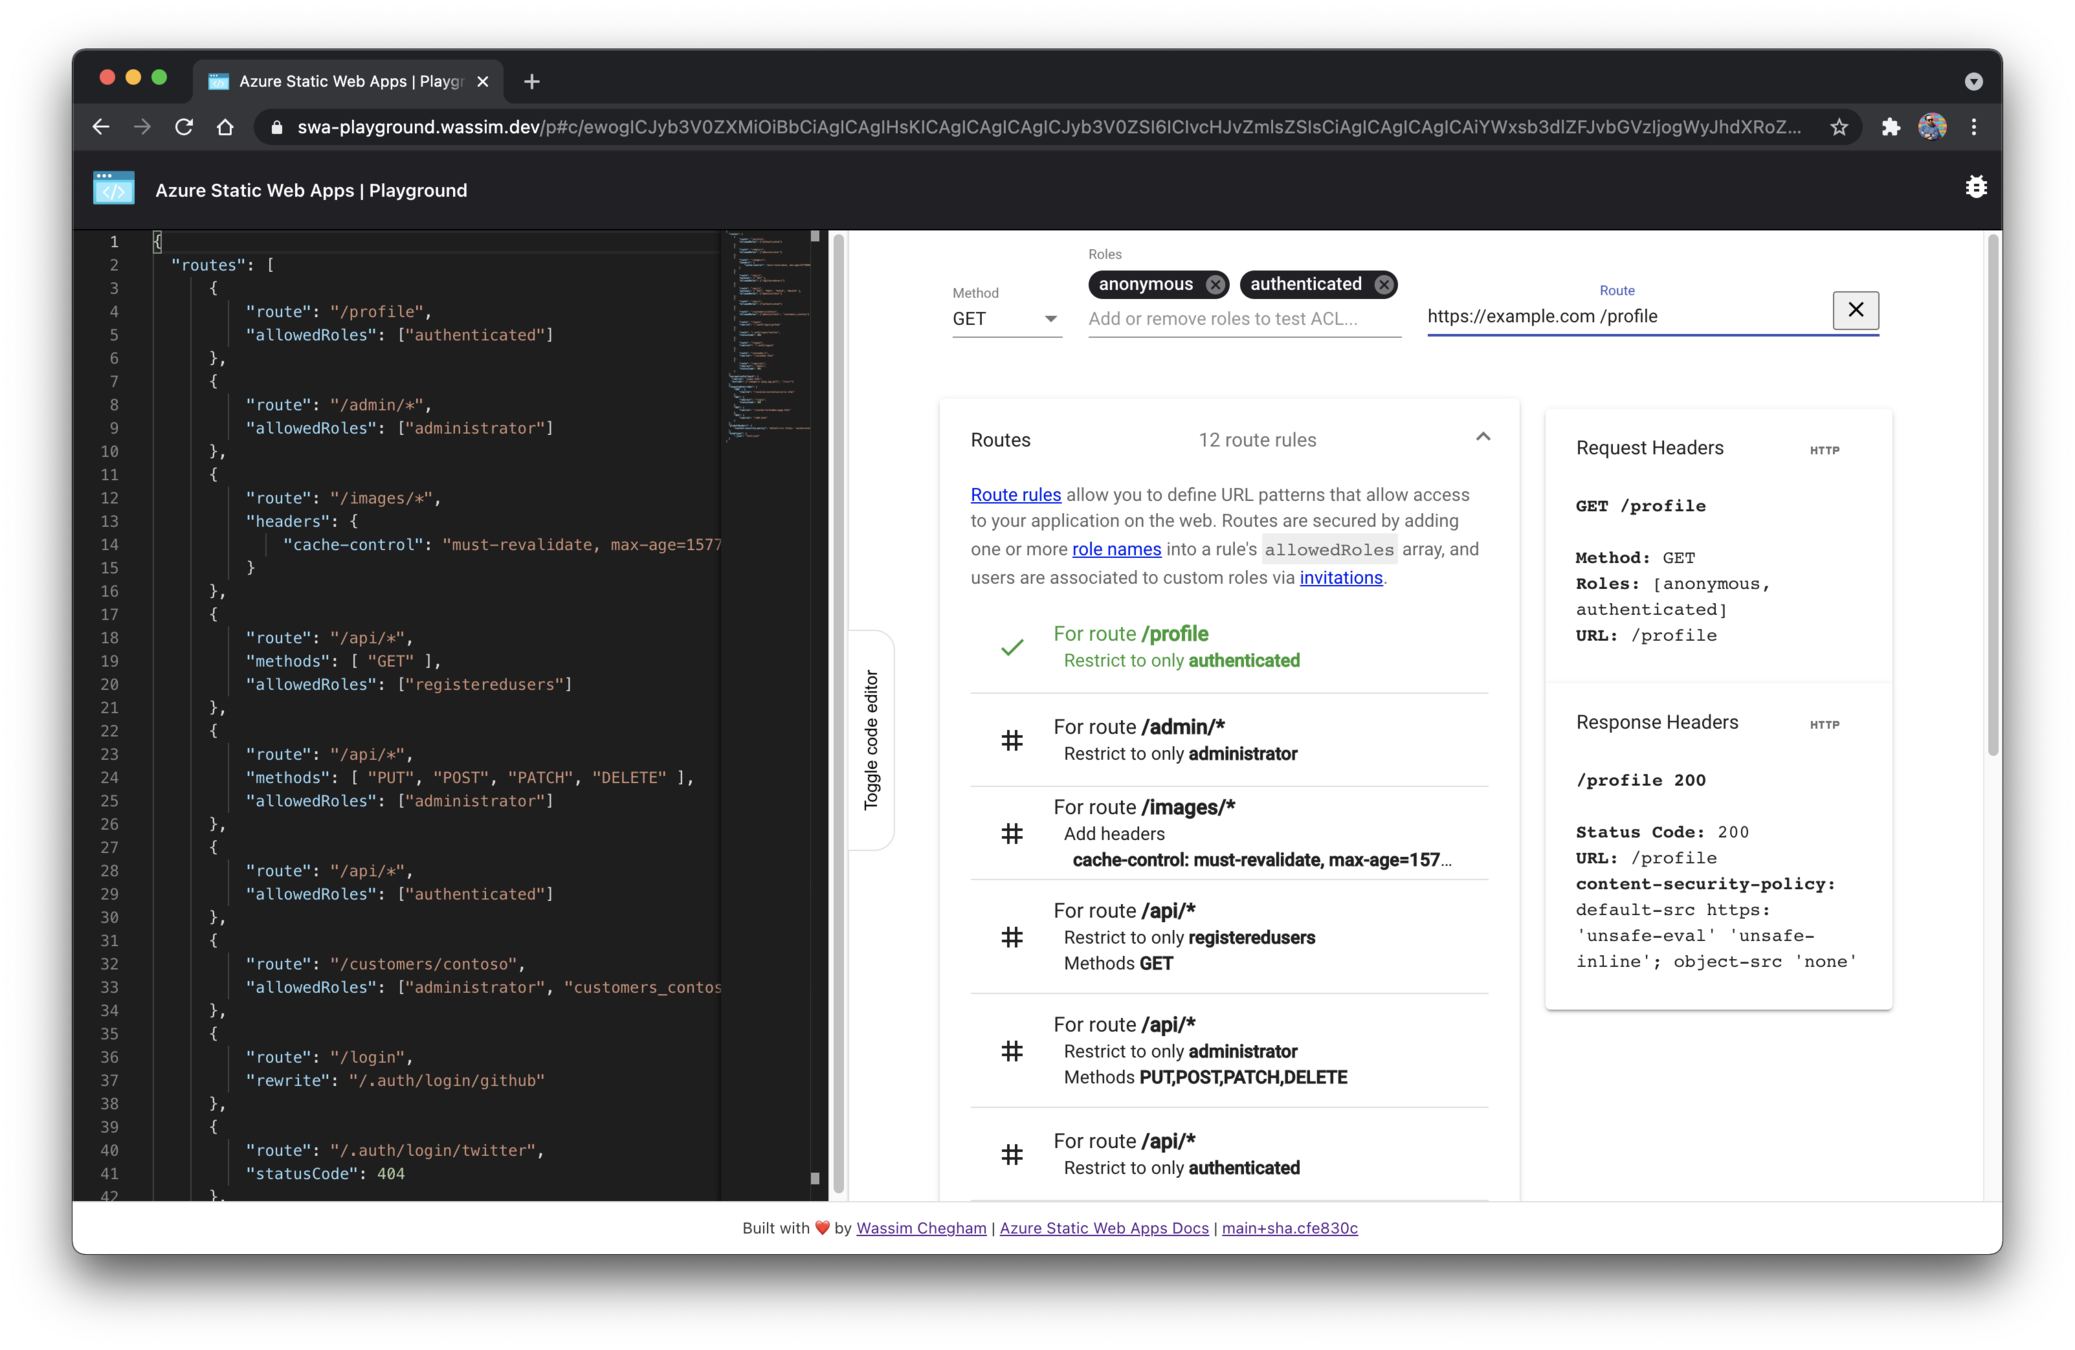Remove the anonymous role chip

[x=1214, y=285]
